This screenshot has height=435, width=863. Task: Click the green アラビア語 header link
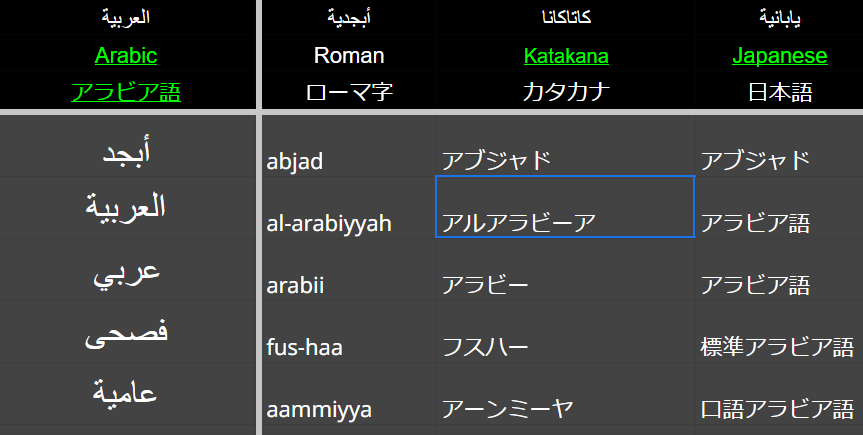pos(126,93)
